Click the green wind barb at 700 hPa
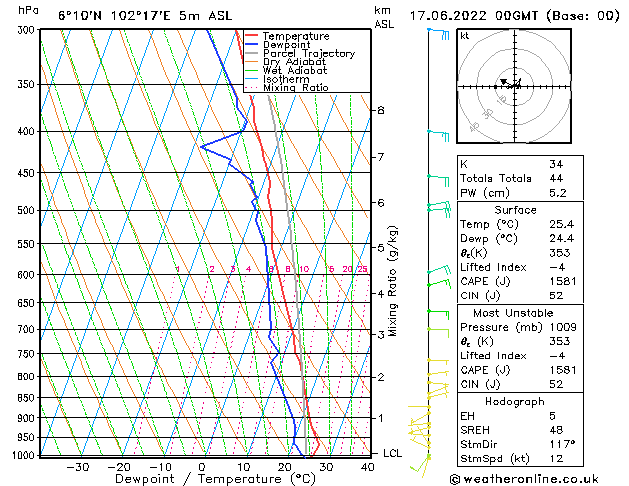629x486 pixels. point(438,332)
